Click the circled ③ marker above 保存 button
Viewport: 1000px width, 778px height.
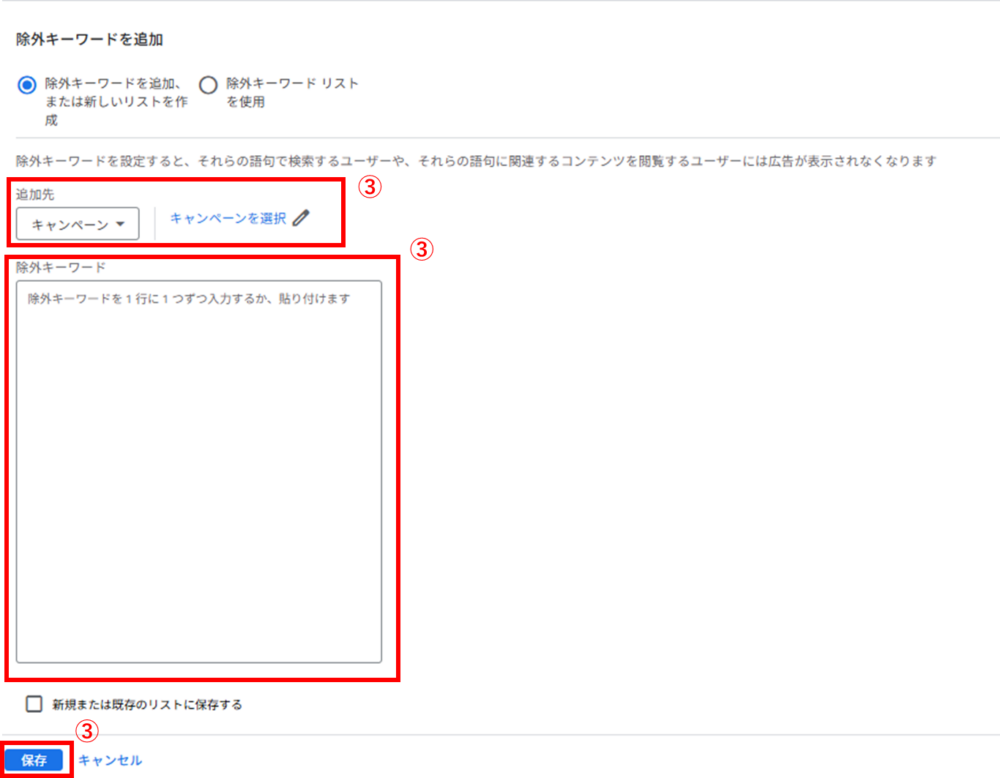coord(87,731)
